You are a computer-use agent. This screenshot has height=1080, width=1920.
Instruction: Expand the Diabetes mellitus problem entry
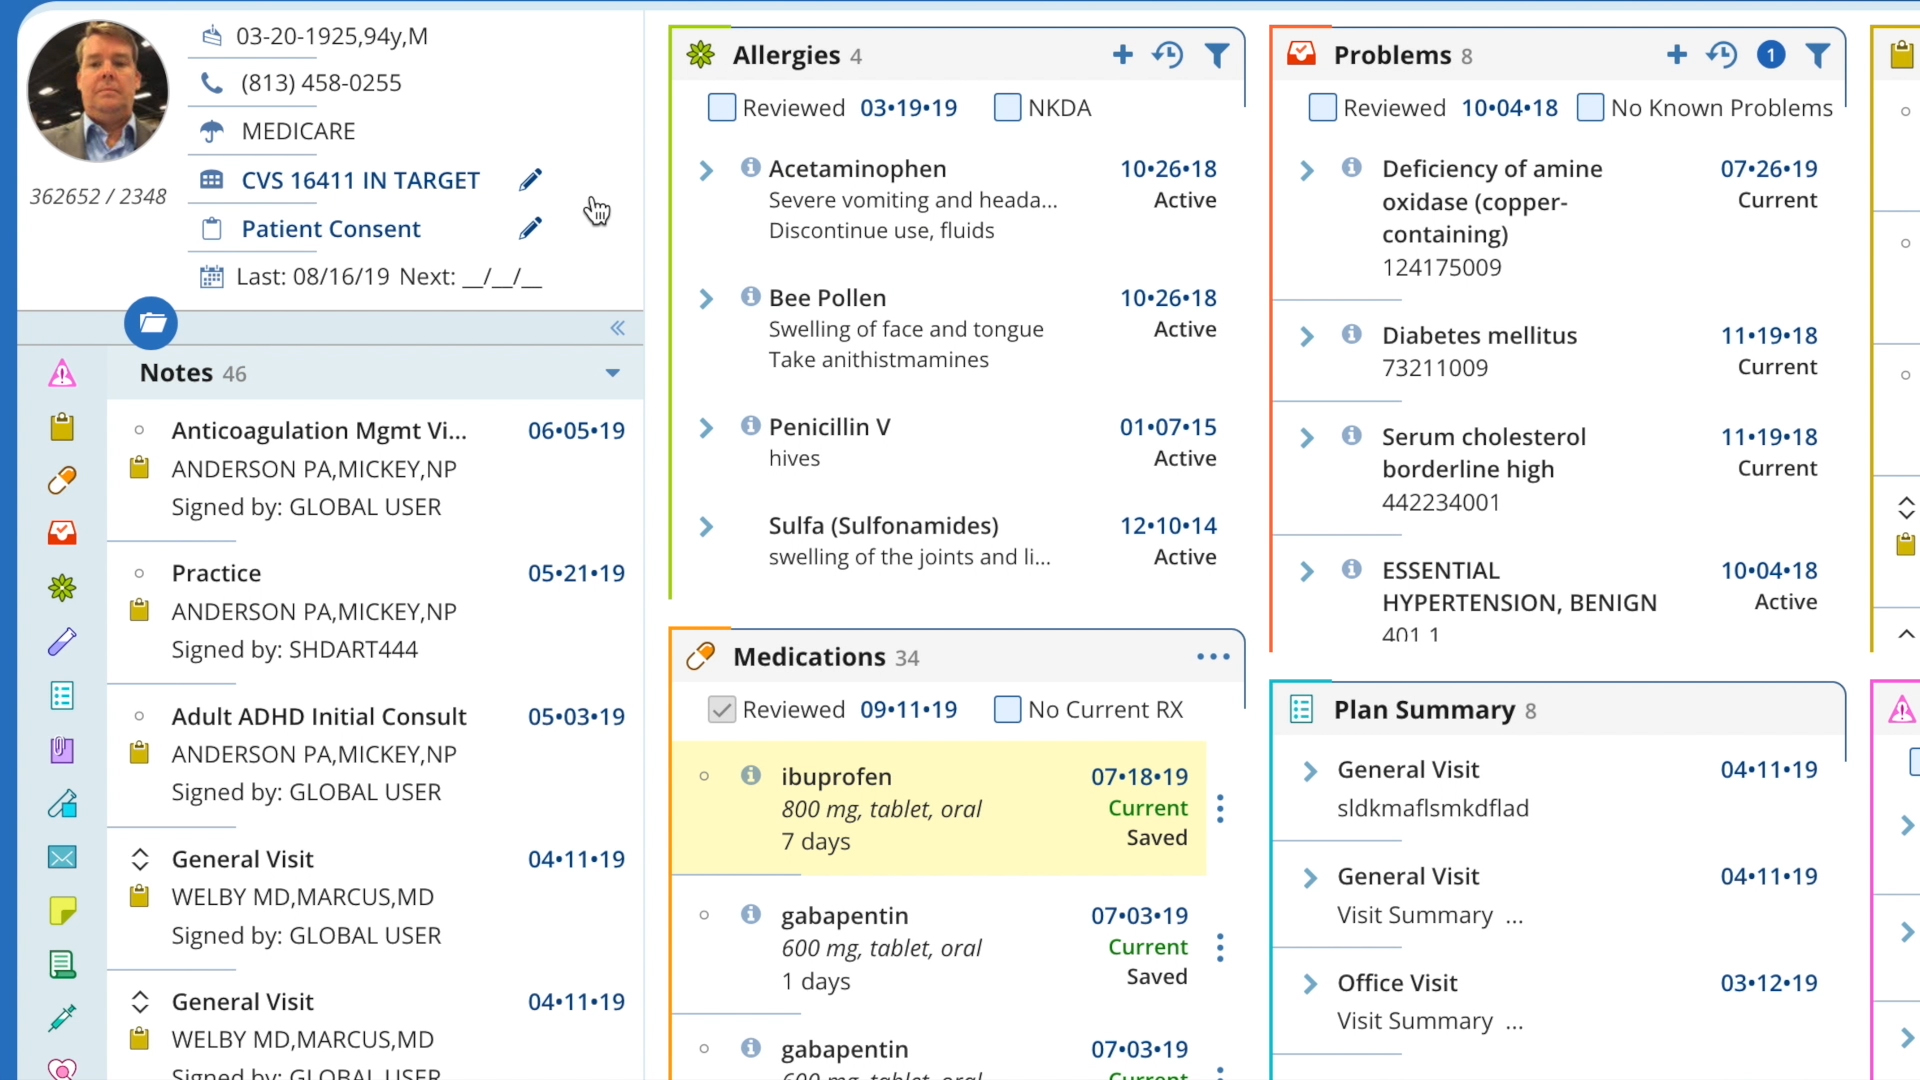(x=1306, y=336)
